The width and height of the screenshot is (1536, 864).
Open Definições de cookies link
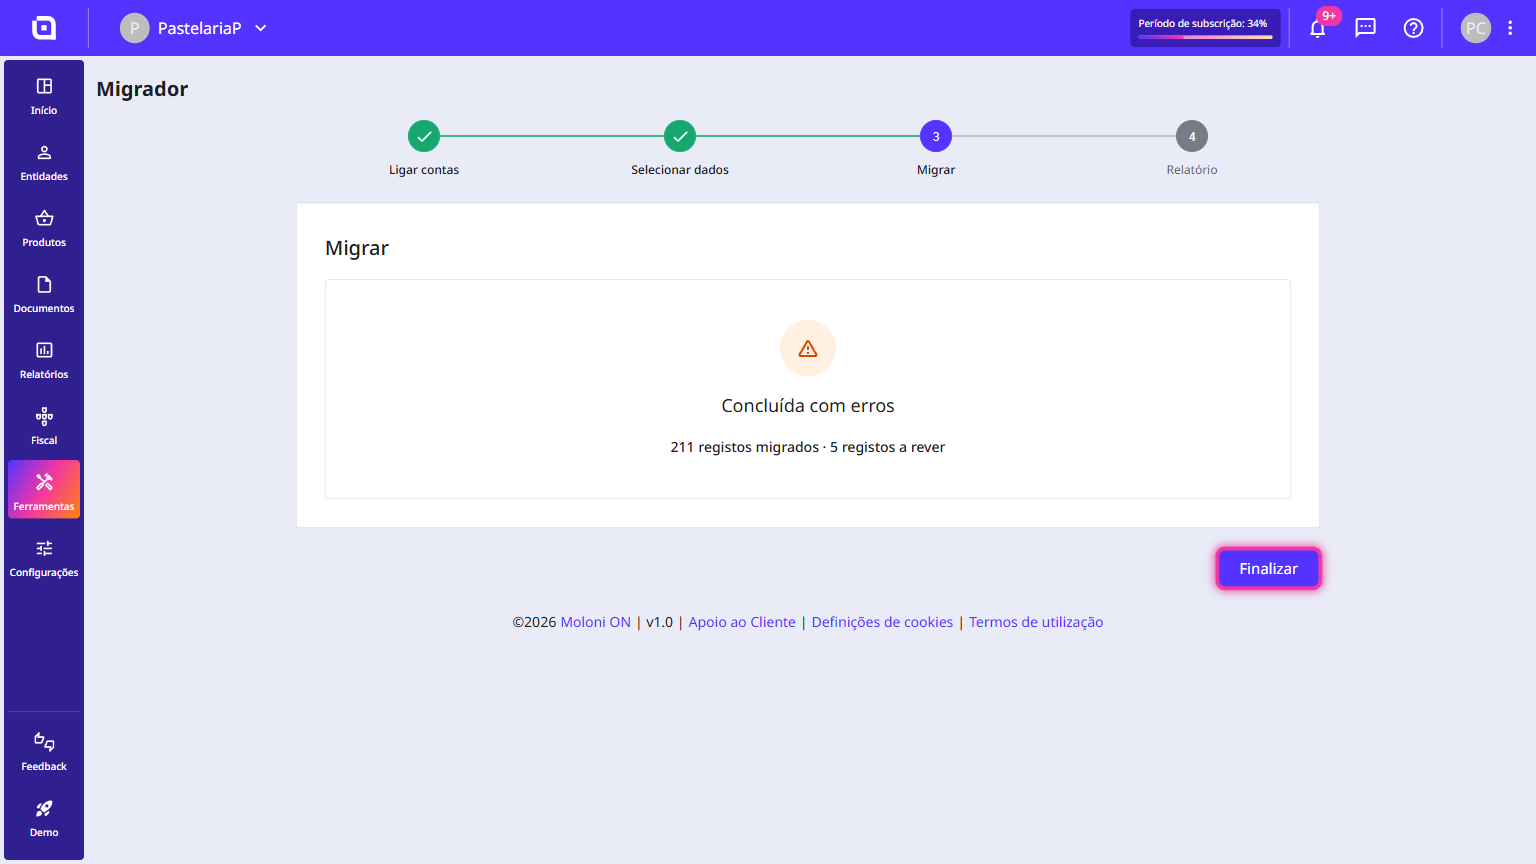[x=882, y=622]
